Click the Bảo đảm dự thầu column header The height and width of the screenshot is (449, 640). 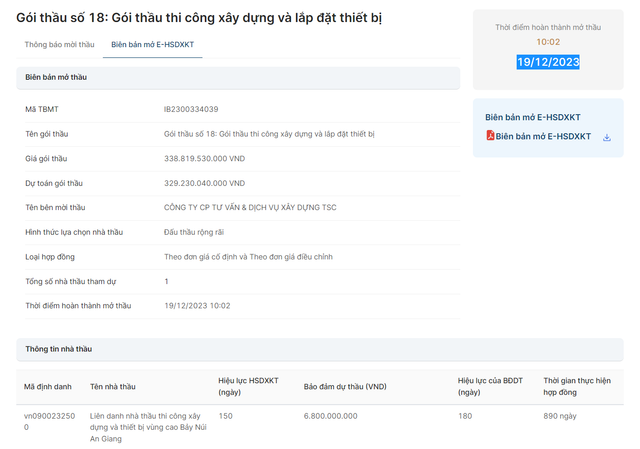[x=345, y=386]
